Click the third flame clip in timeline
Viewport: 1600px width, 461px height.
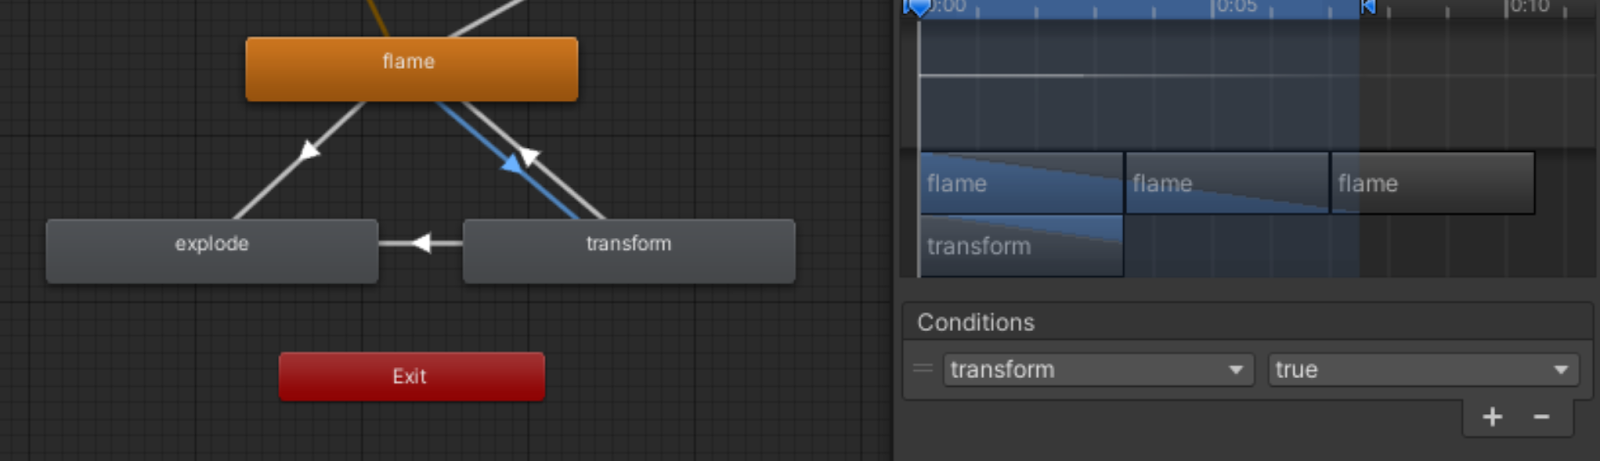click(x=1433, y=183)
